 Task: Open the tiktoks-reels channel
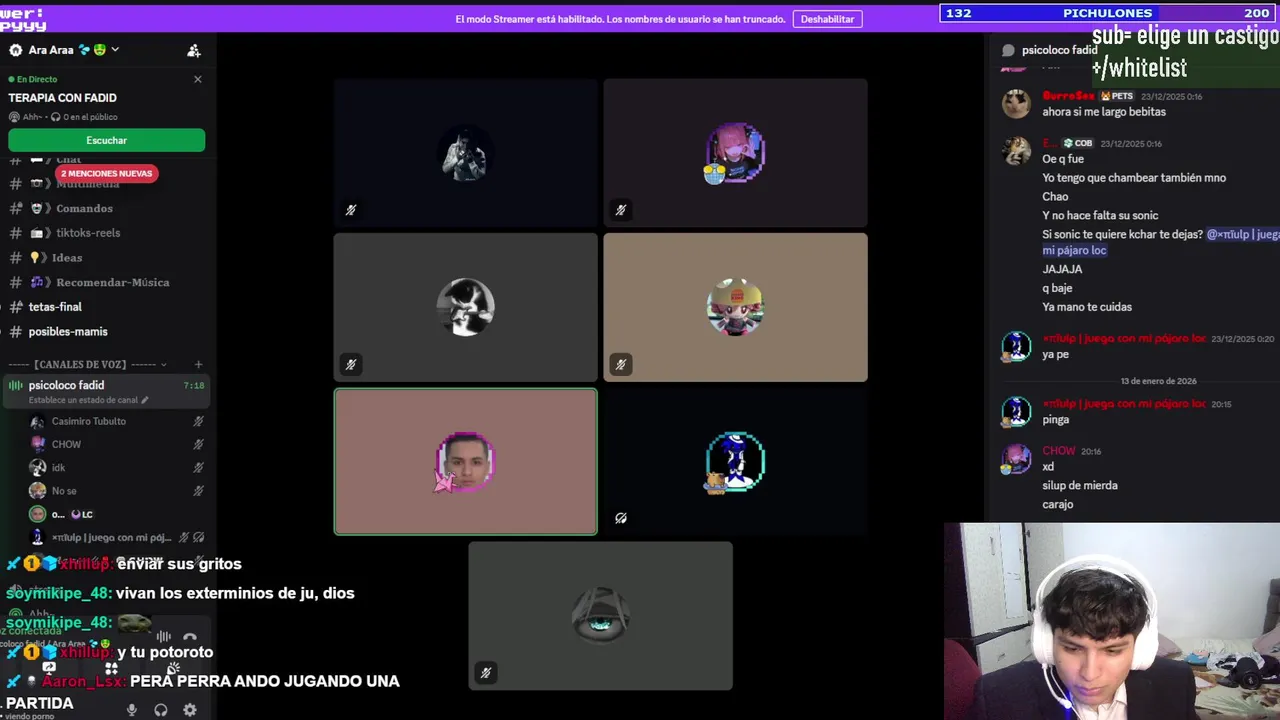88,233
